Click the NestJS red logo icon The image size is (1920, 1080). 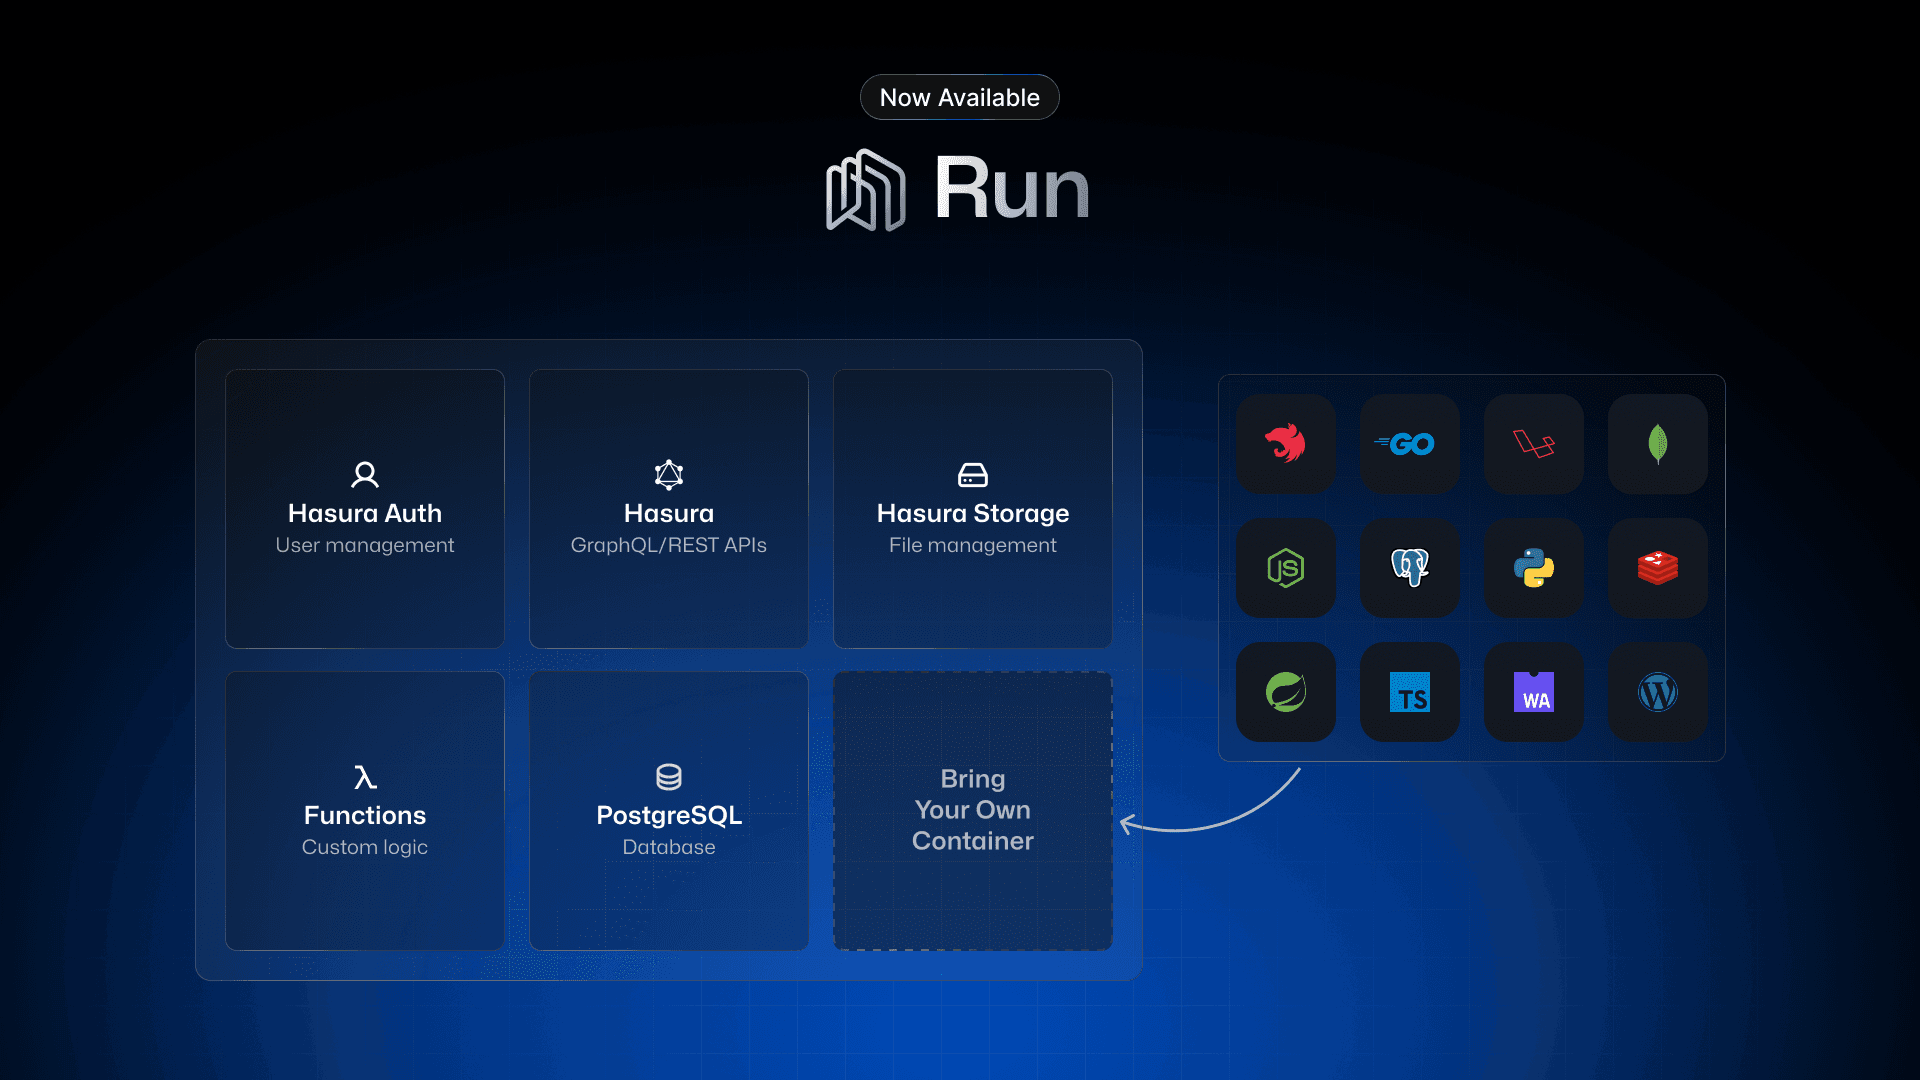1285,443
